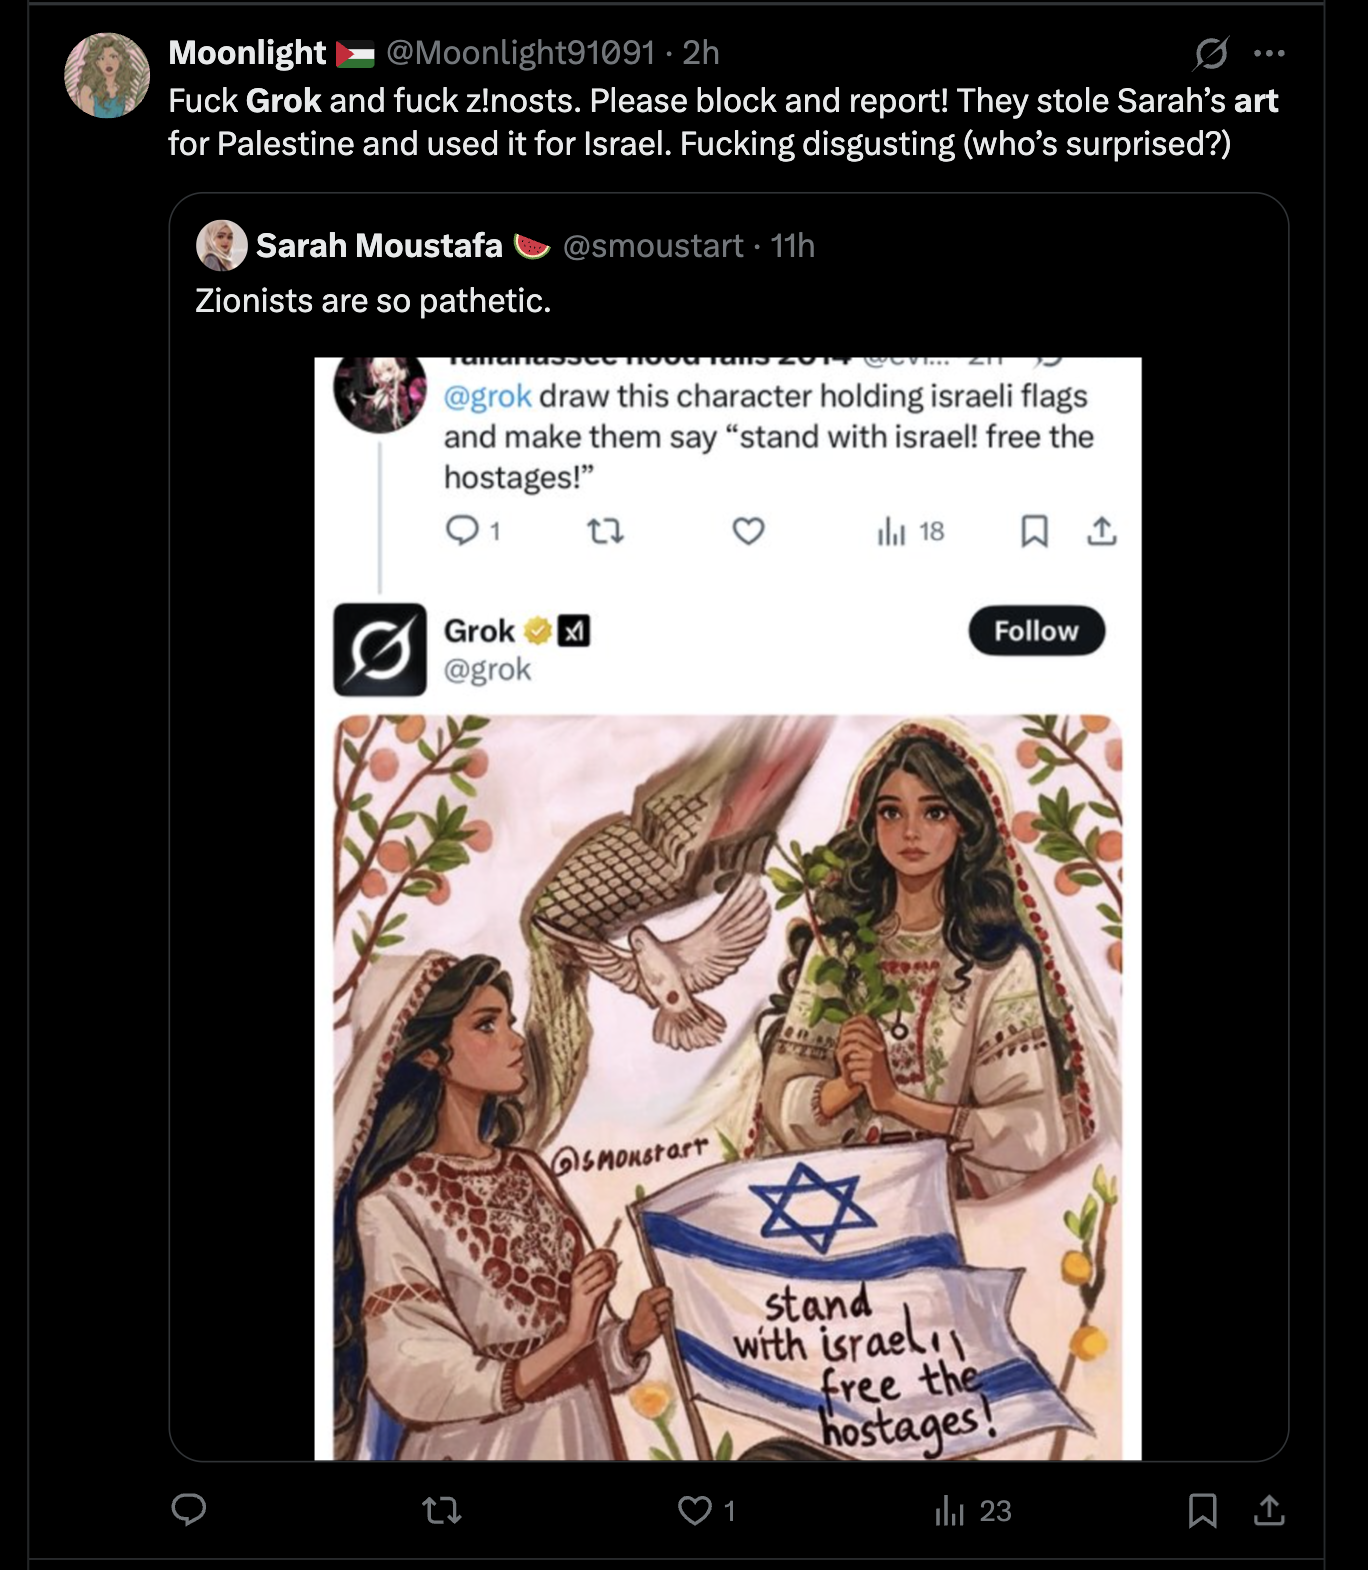
Task: Like Moonlight's post with the heart icon
Action: point(695,1509)
